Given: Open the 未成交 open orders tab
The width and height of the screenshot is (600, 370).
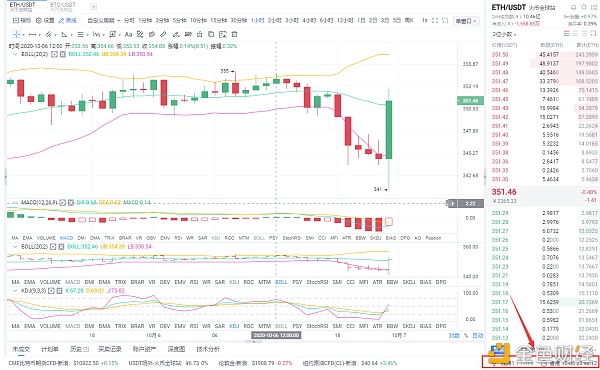Looking at the screenshot, I should (x=21, y=349).
